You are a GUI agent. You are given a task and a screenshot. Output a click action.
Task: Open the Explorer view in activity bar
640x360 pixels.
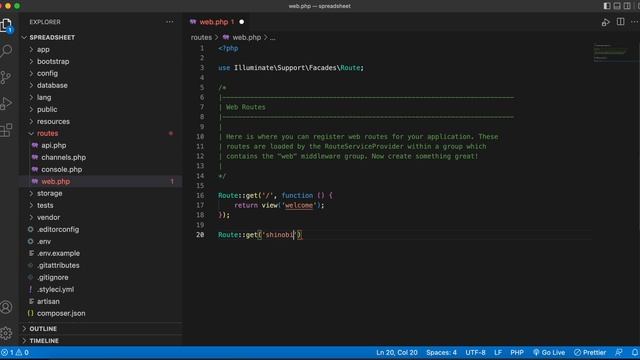pos(7,25)
